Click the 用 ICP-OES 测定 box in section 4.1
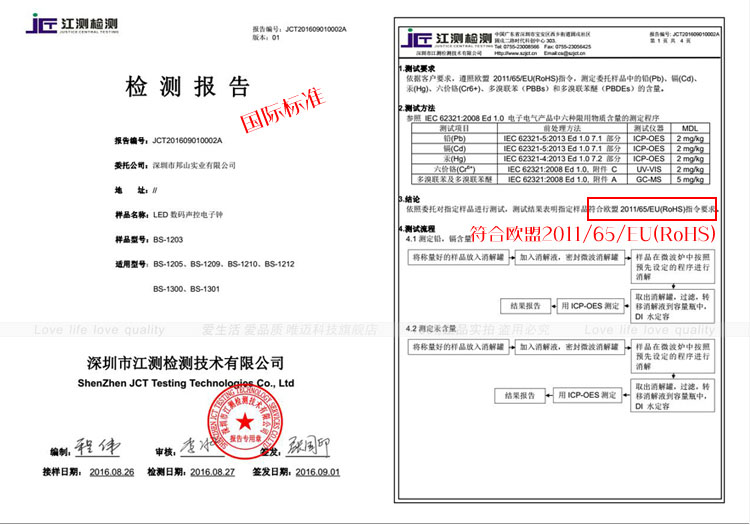The height and width of the screenshot is (525, 750). tap(591, 306)
